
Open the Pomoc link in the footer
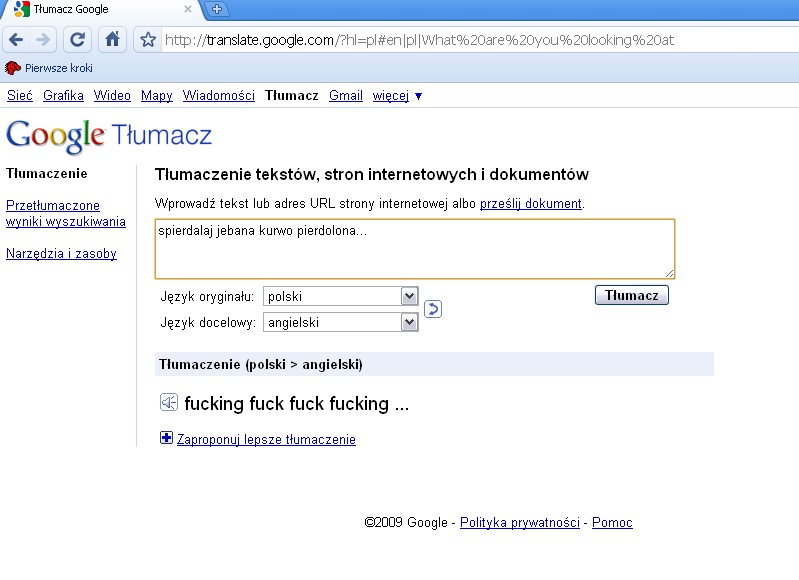tap(612, 522)
